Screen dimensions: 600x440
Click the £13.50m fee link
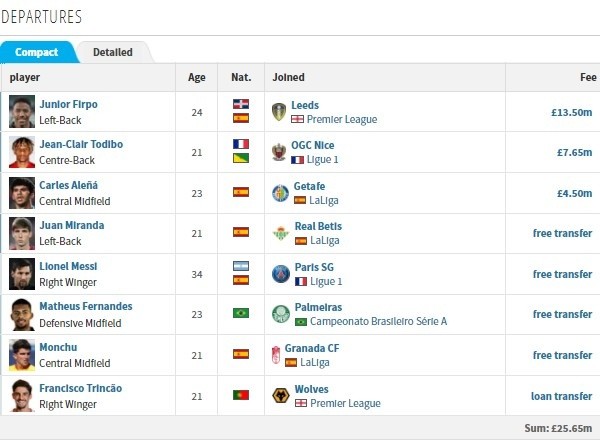[572, 112]
